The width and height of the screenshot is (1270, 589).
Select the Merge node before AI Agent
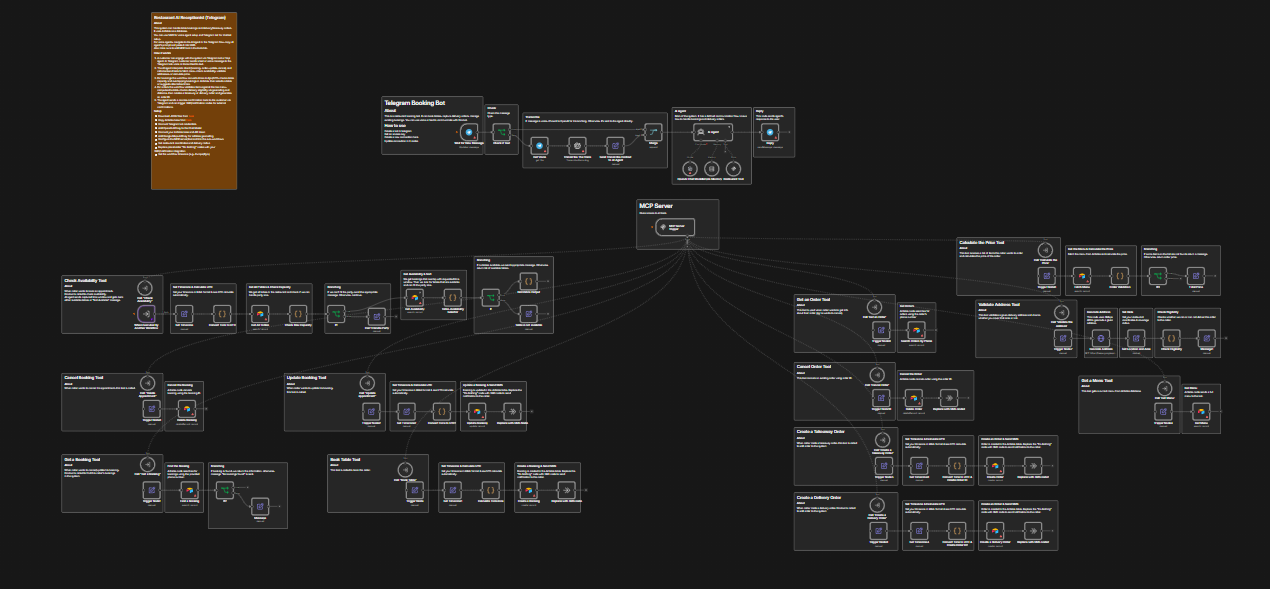point(653,131)
